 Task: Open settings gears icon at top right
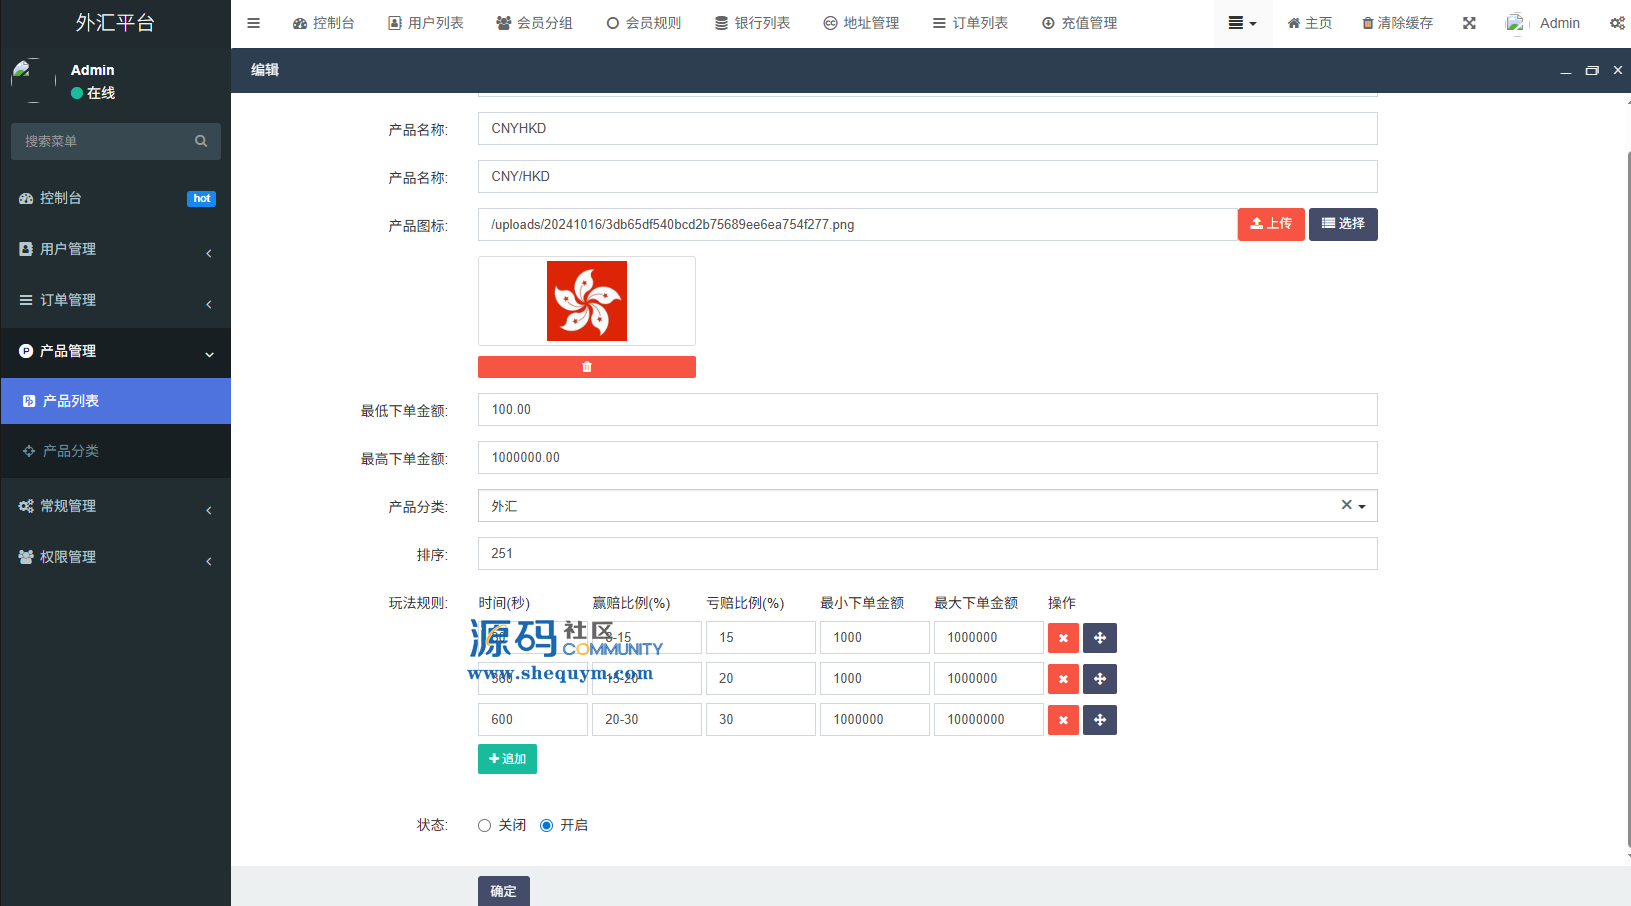tap(1616, 23)
